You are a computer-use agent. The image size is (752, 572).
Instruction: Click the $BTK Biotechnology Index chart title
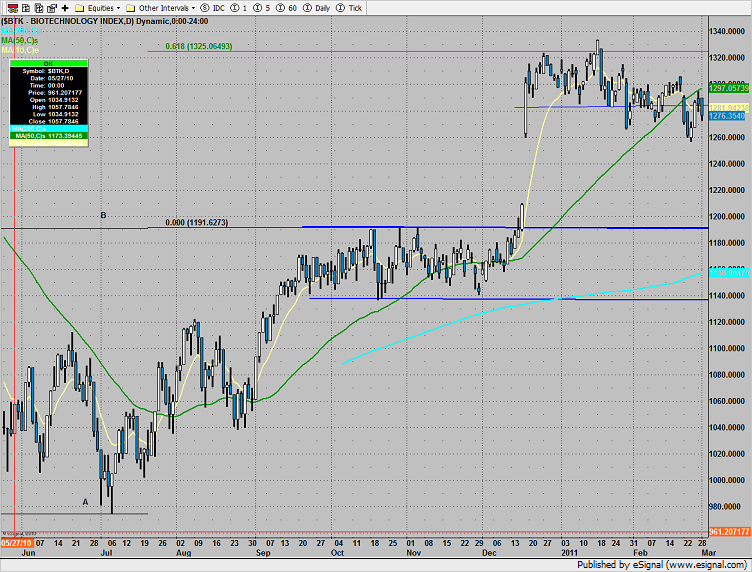(105, 21)
